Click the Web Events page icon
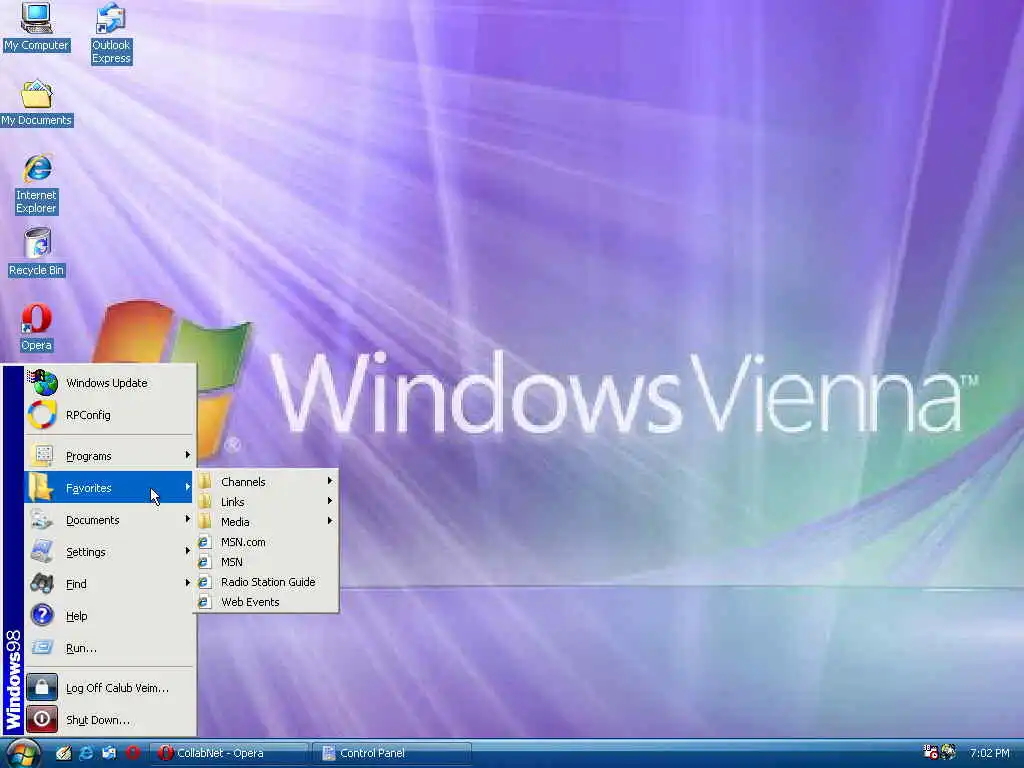Screen dimensions: 1024x768 [204, 601]
